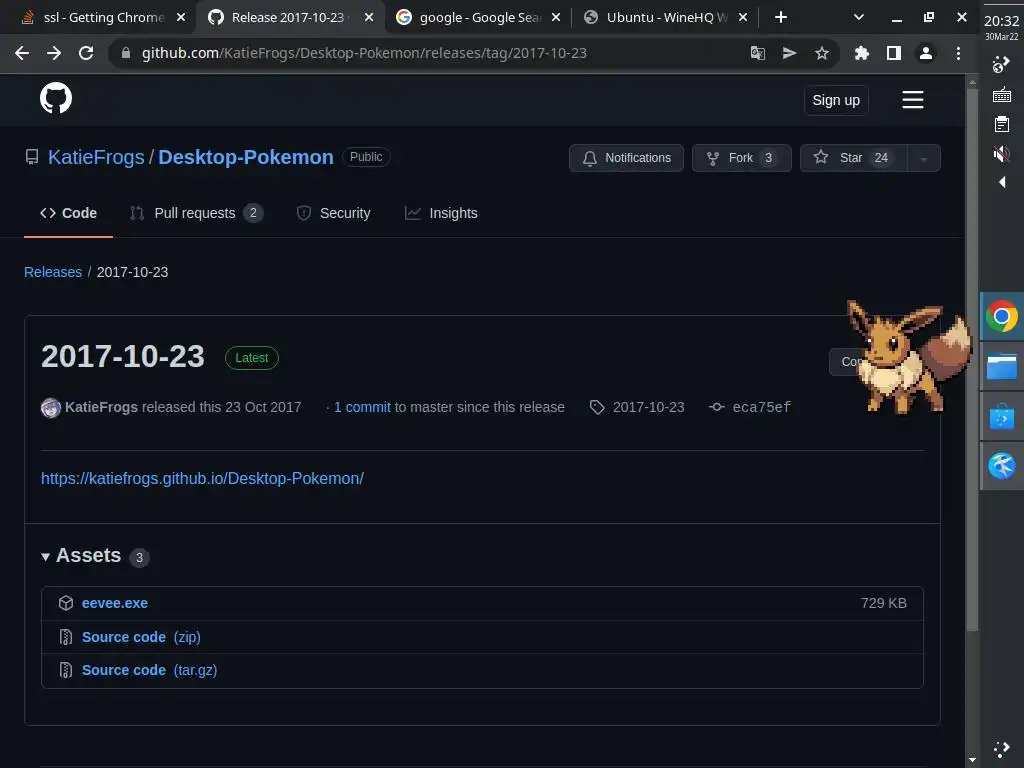
Task: Go back with the browser back arrow
Action: (x=22, y=53)
